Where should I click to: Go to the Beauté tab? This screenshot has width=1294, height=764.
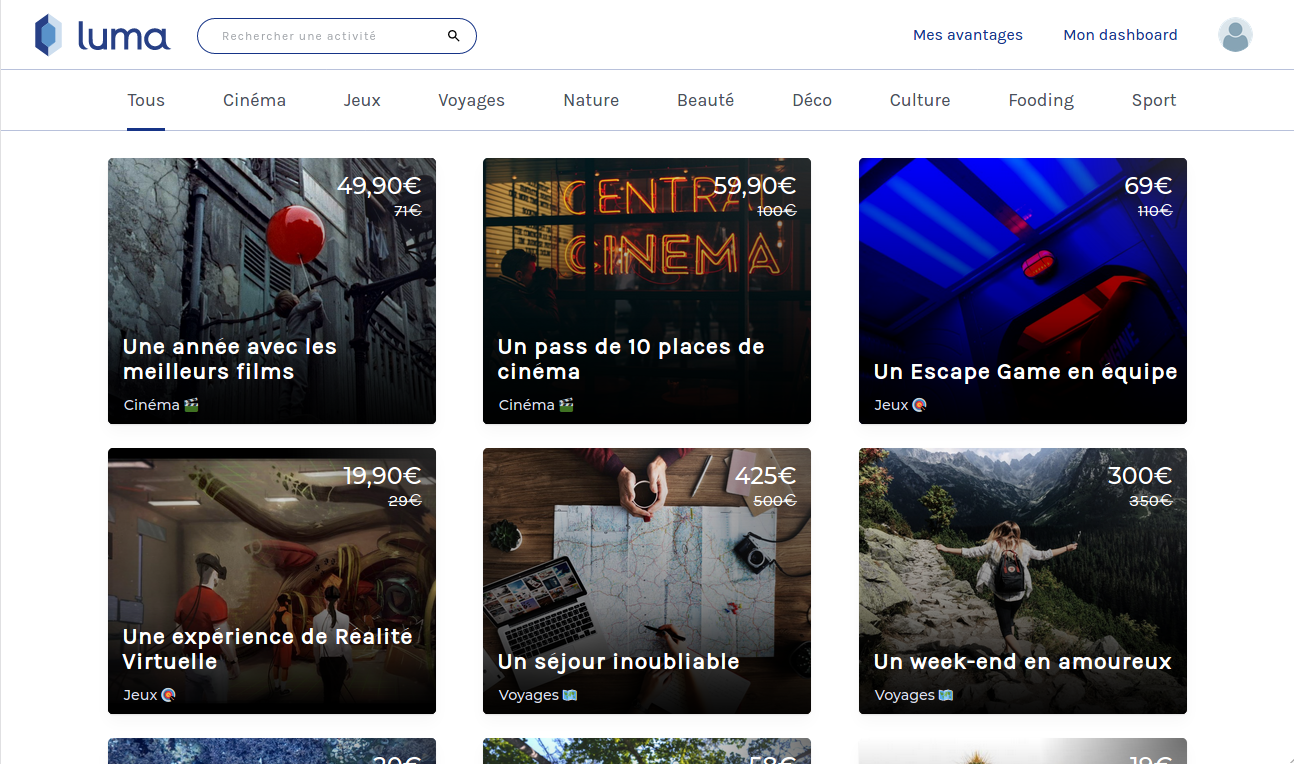(706, 100)
